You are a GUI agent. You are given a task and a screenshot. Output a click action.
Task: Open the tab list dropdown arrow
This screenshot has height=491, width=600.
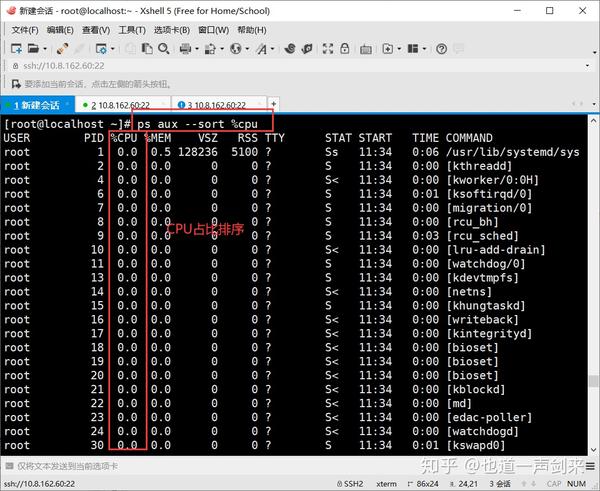(x=593, y=104)
